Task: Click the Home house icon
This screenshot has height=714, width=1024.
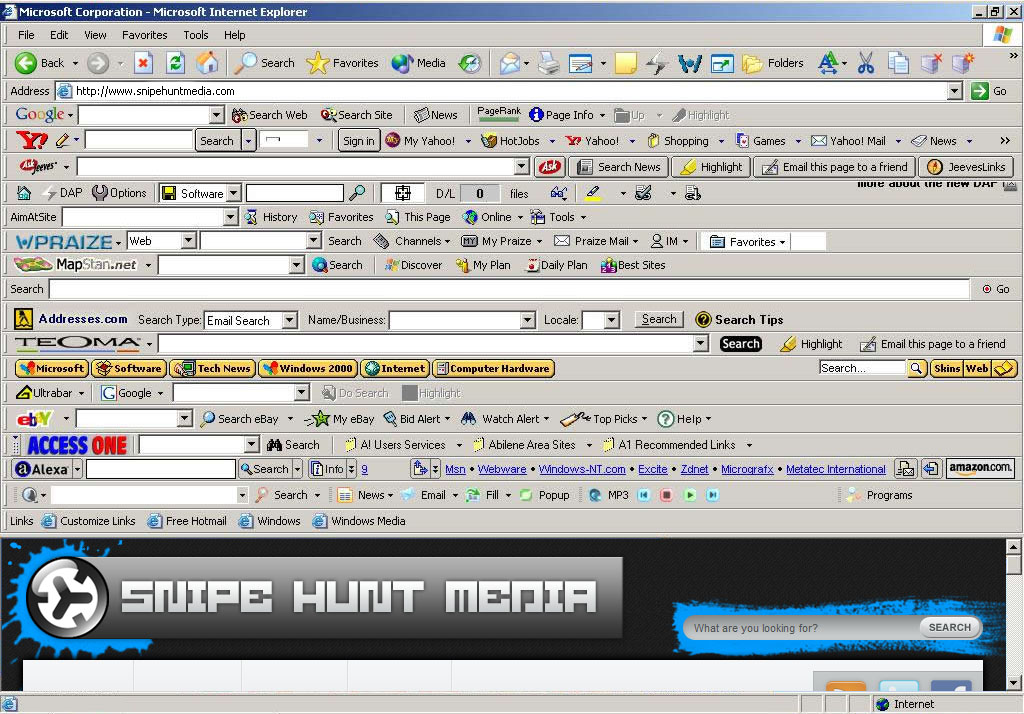Action: click(207, 63)
